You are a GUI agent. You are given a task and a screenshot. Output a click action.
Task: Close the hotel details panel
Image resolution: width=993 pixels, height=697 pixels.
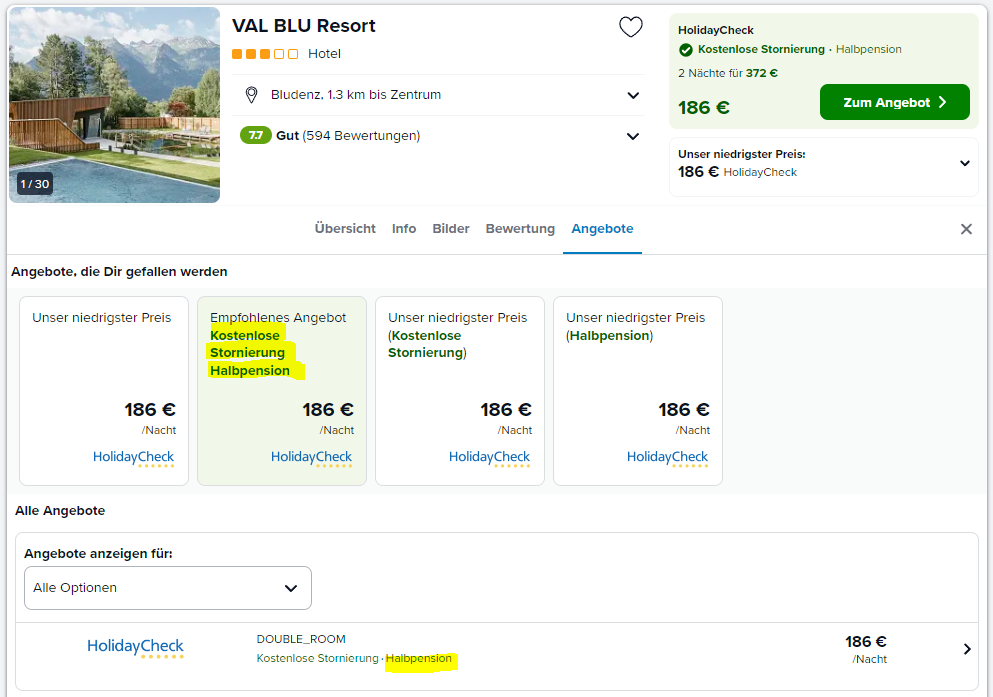966,229
